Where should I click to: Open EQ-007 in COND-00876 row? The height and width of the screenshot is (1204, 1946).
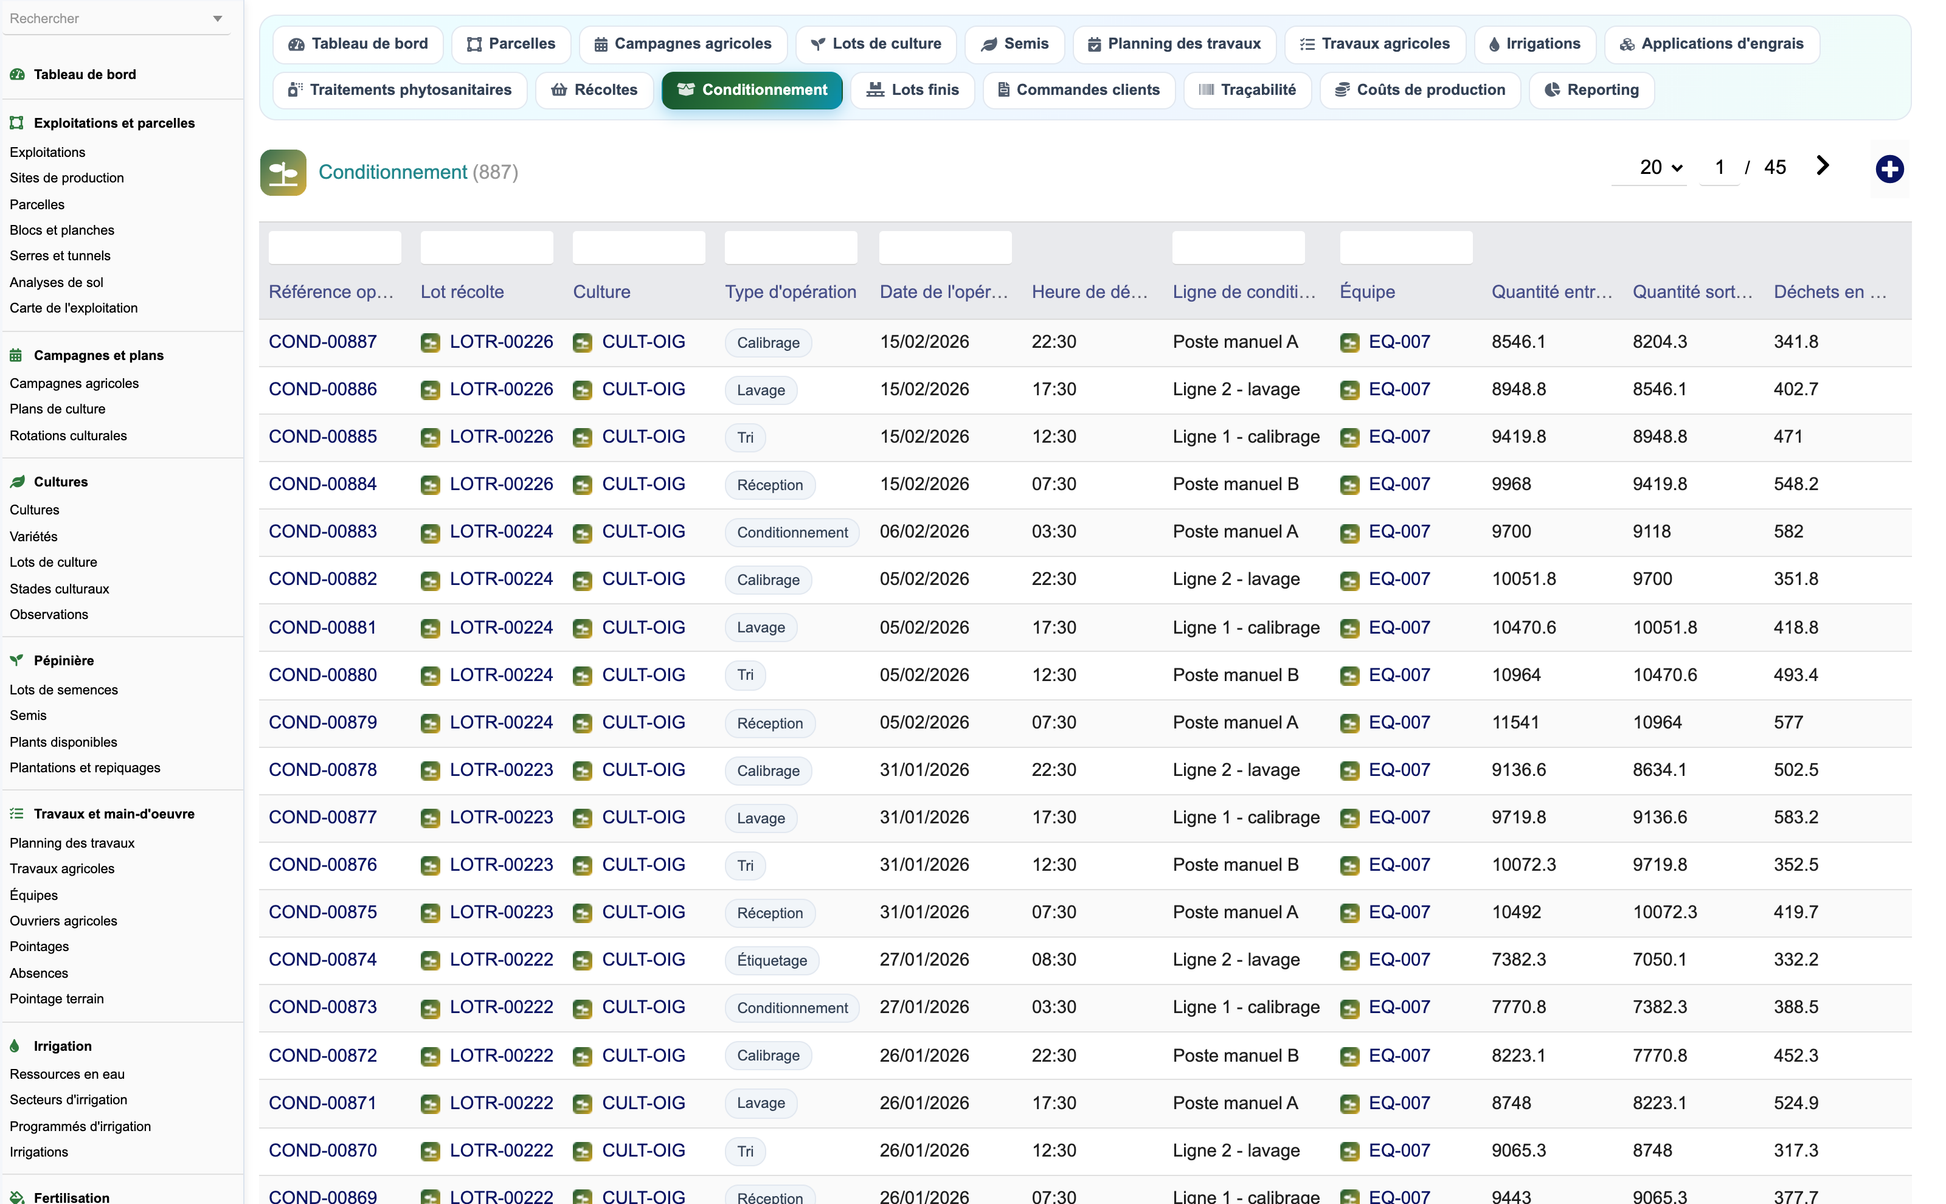pos(1399,865)
